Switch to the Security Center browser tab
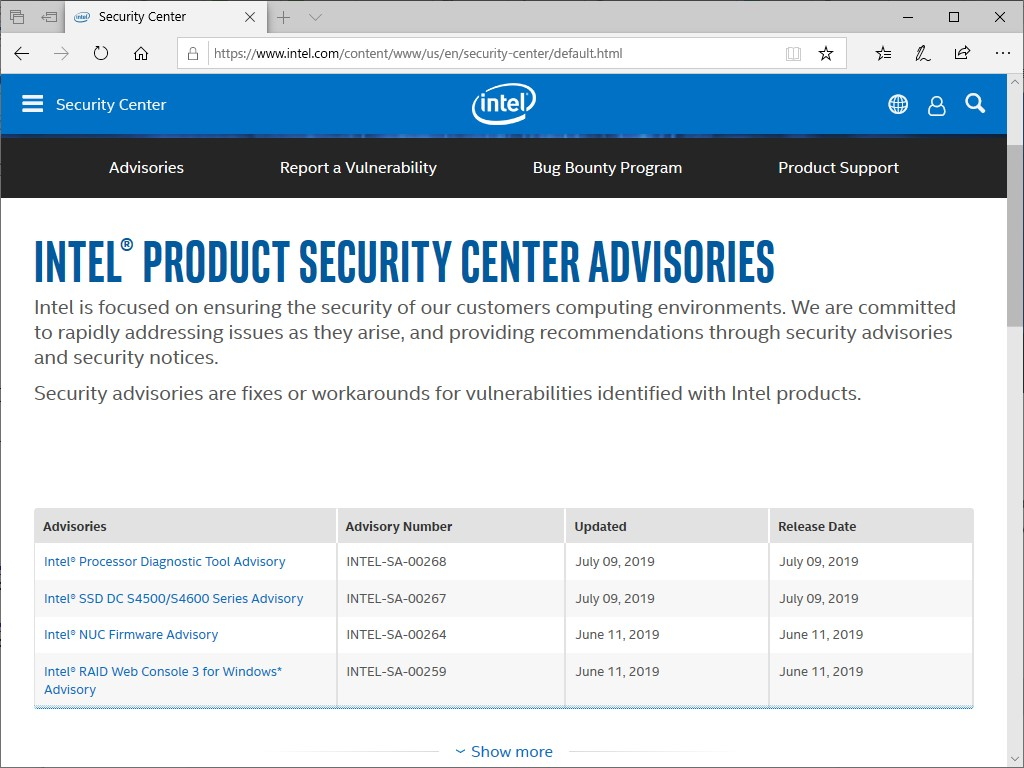The height and width of the screenshot is (768, 1024). 155,17
